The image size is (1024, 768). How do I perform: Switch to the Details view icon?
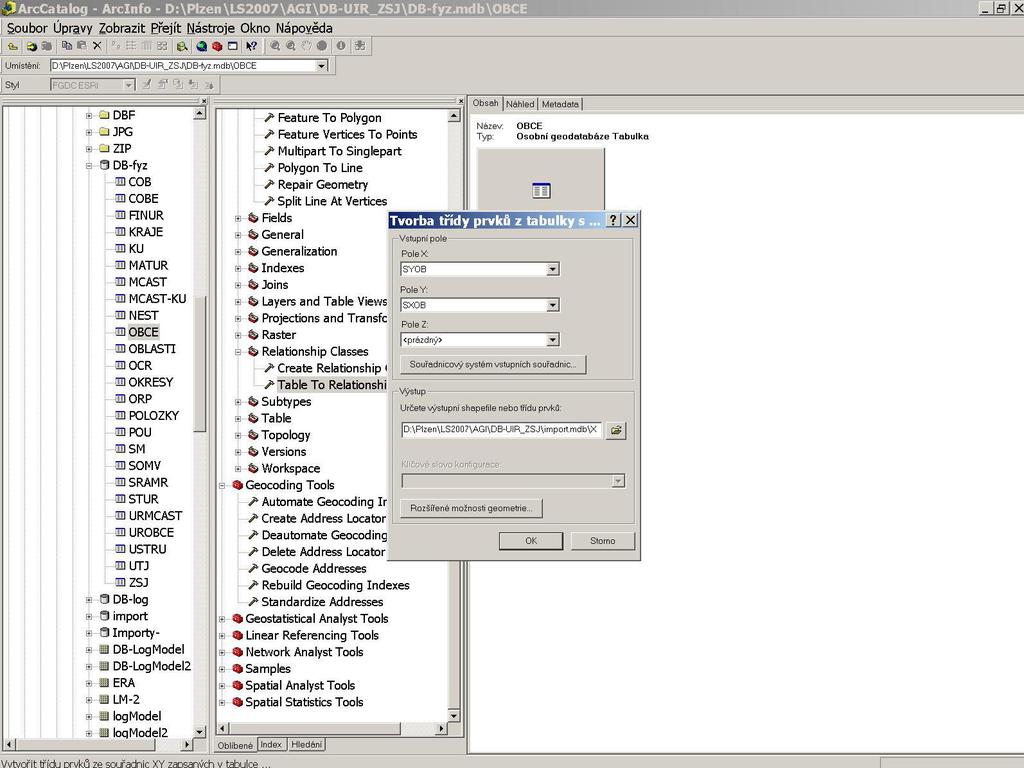click(146, 46)
